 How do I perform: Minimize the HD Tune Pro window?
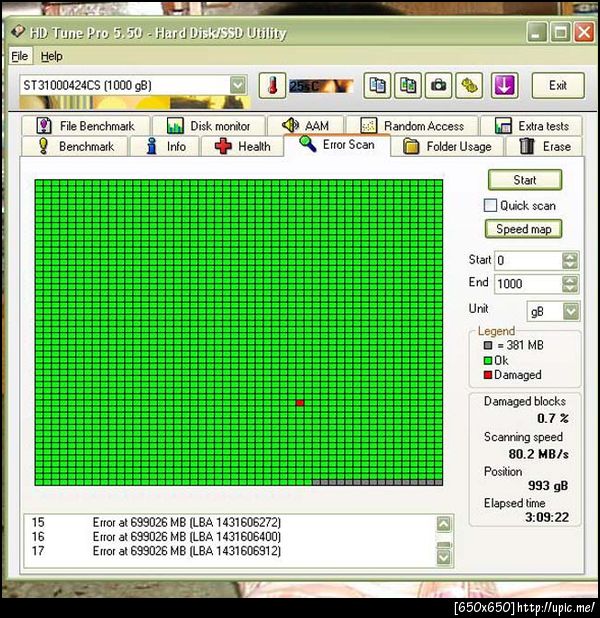pyautogui.click(x=537, y=32)
